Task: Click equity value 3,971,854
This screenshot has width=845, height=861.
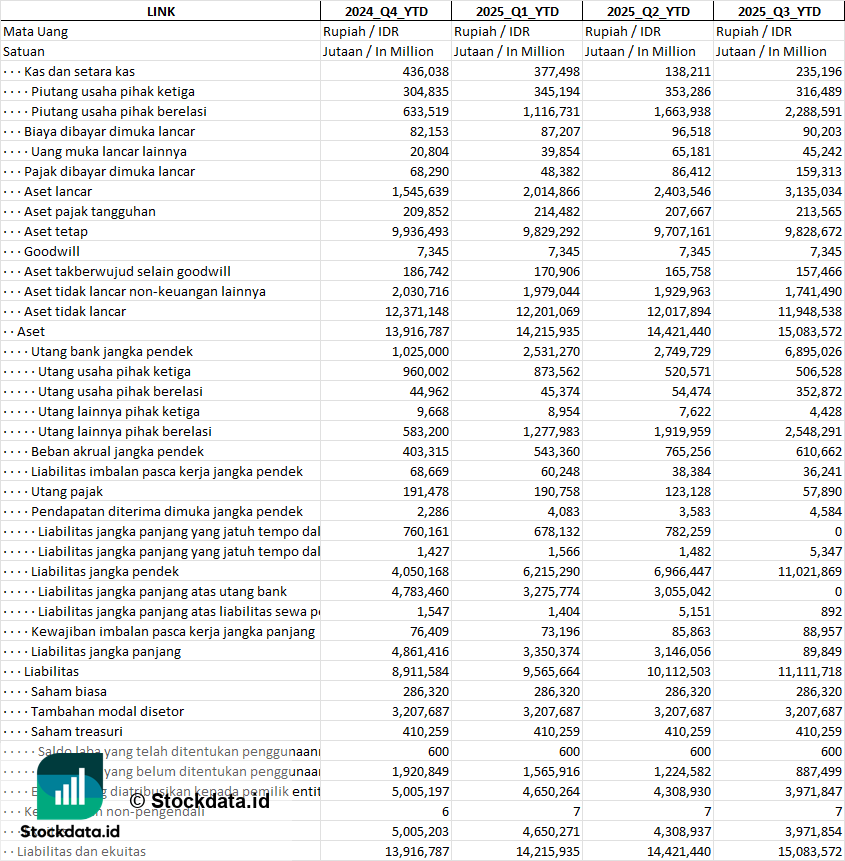Action: pyautogui.click(x=813, y=832)
